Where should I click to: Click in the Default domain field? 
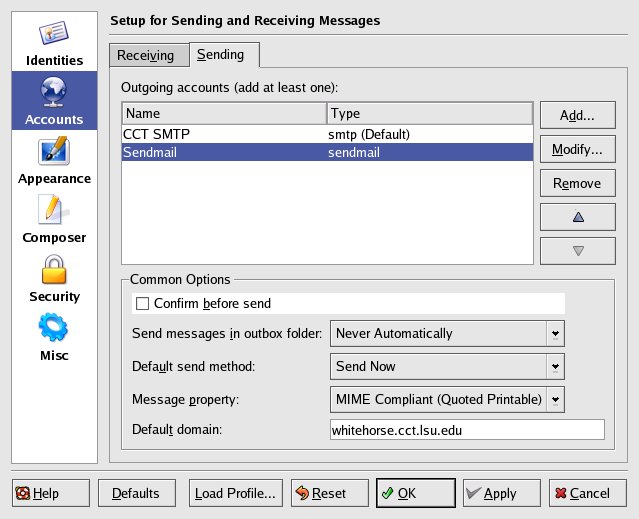pos(467,430)
